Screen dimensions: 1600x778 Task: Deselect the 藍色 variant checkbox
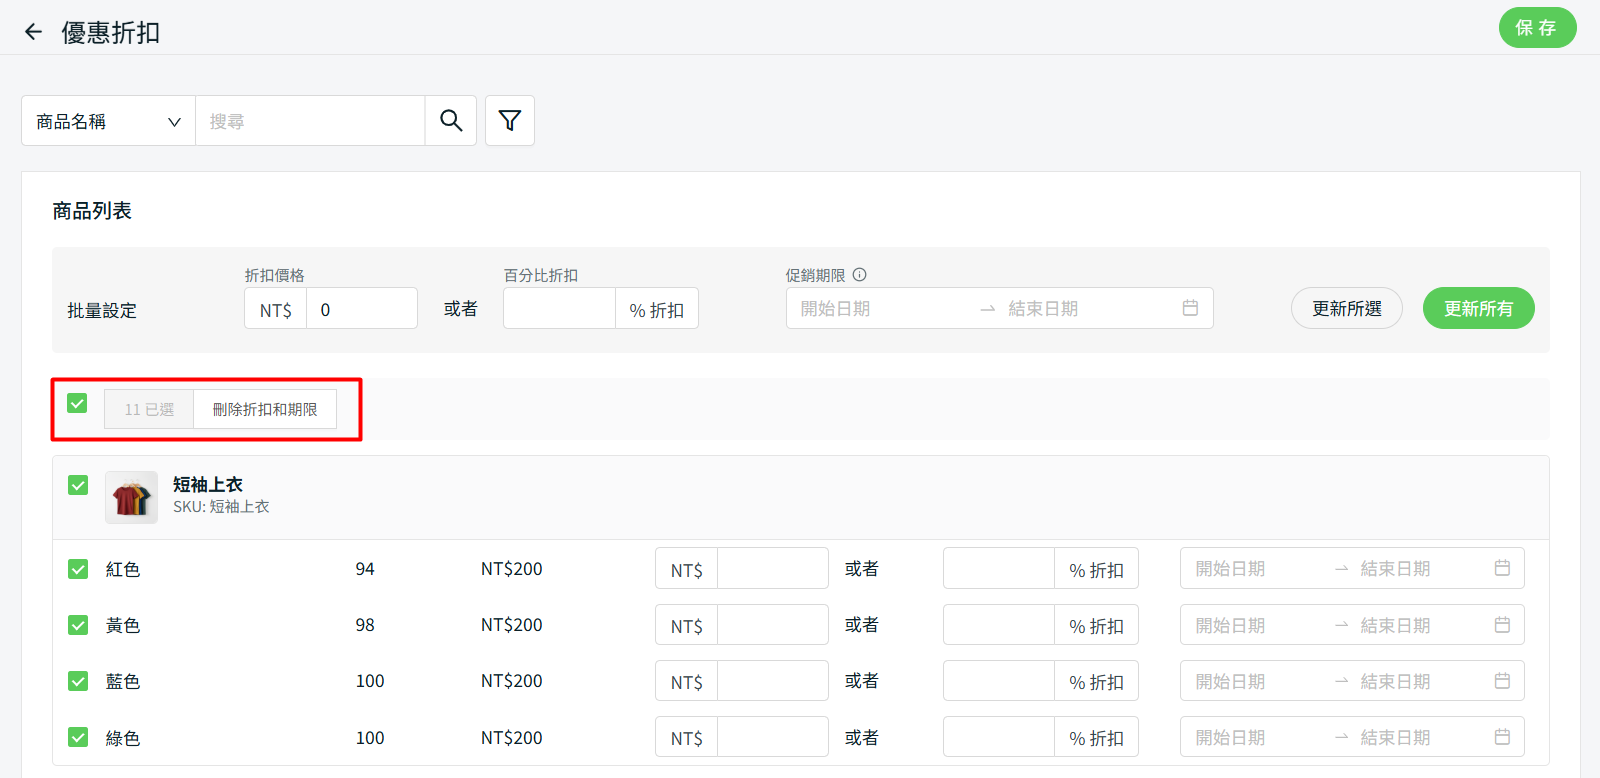pos(78,681)
